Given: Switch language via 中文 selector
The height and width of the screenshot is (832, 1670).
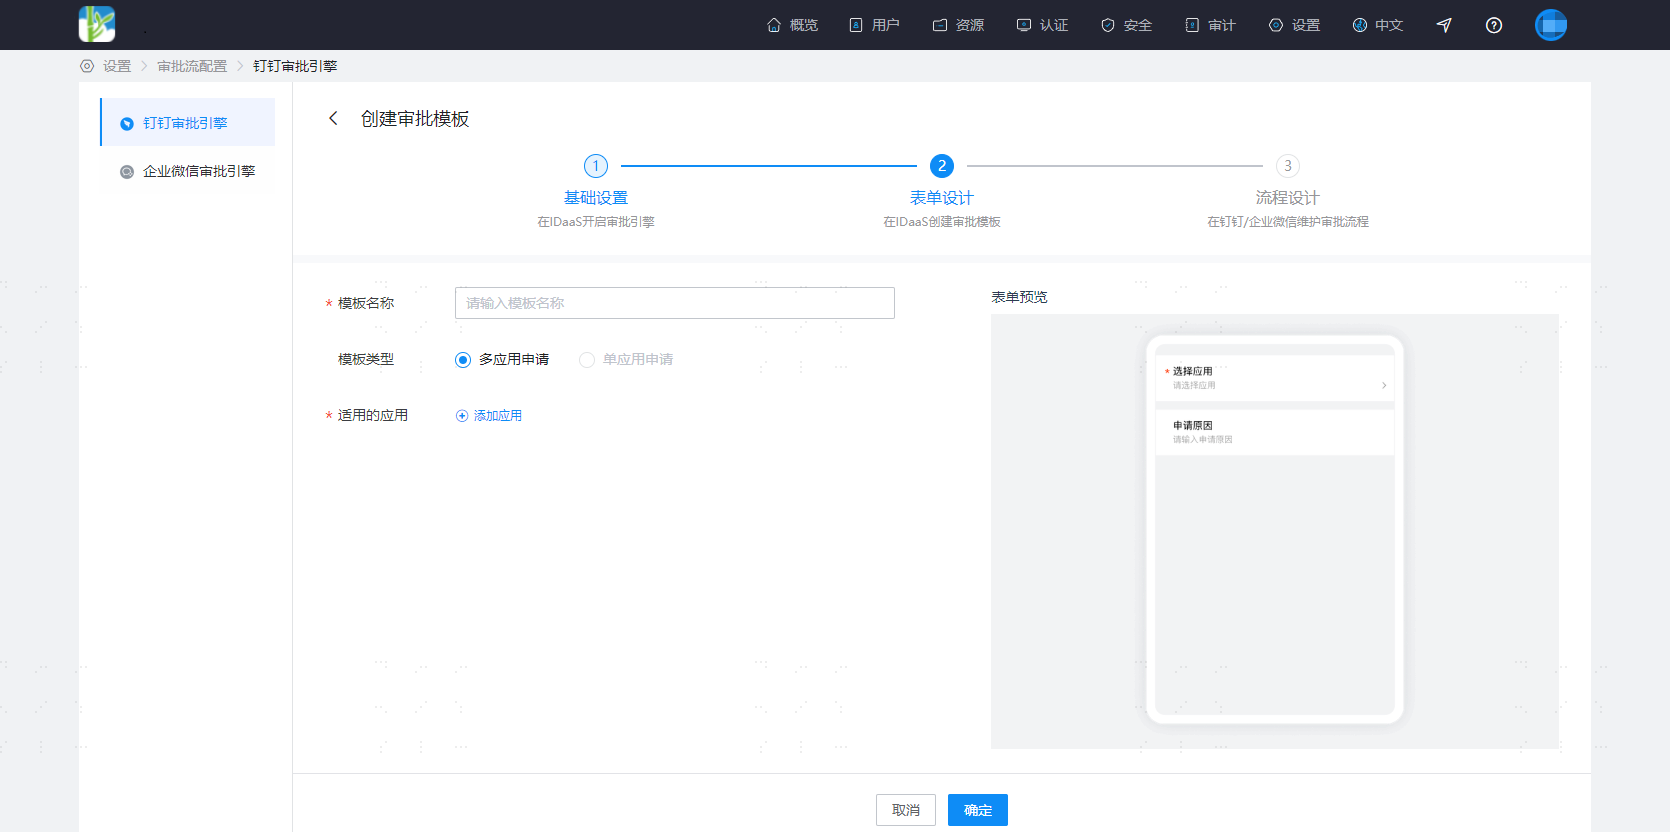Looking at the screenshot, I should pyautogui.click(x=1378, y=25).
